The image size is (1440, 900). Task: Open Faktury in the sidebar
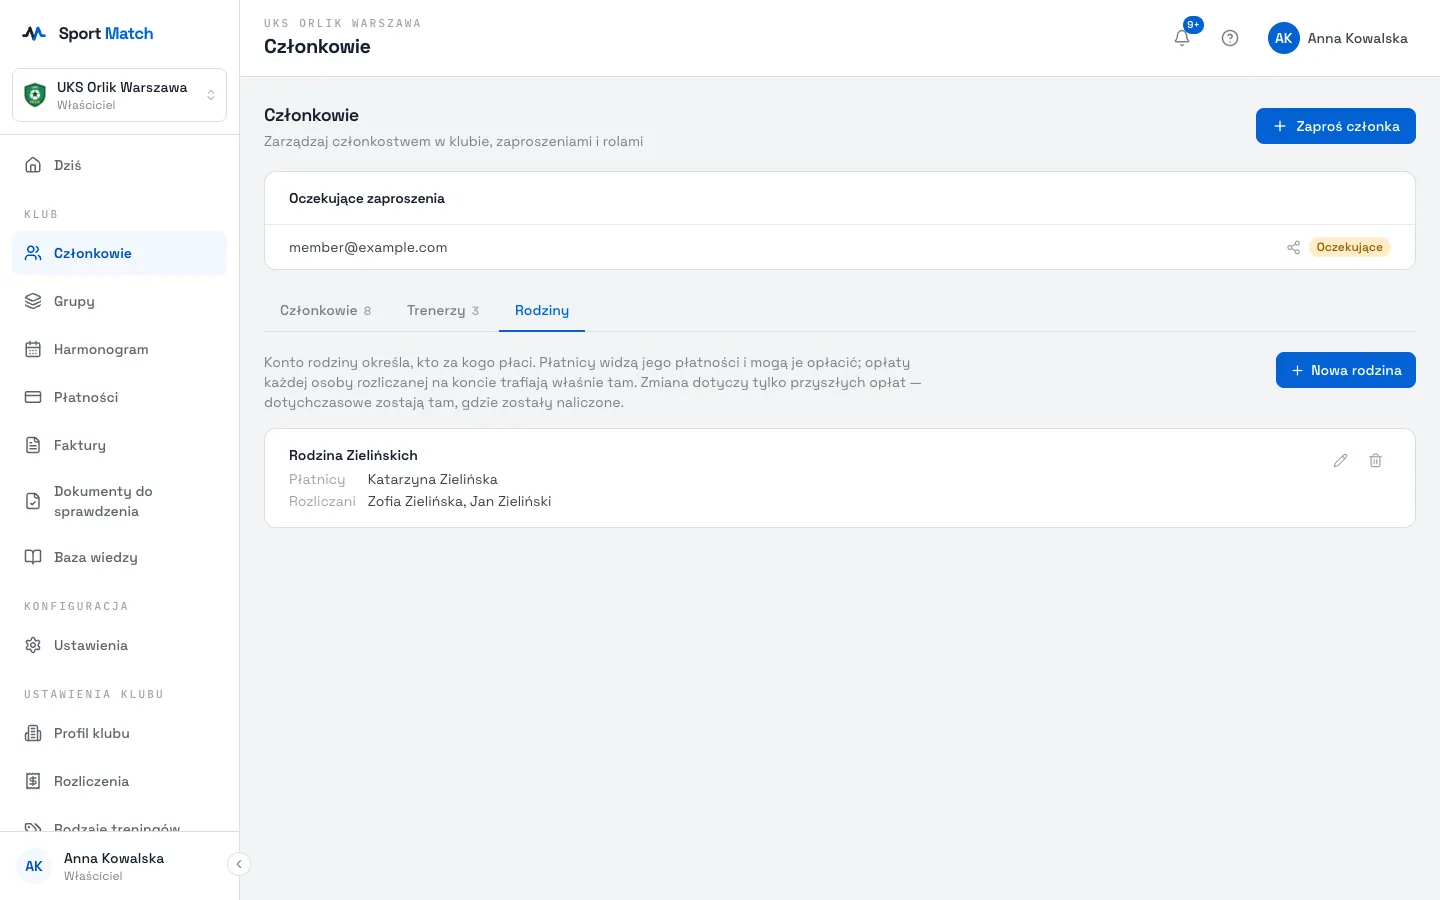click(x=119, y=445)
